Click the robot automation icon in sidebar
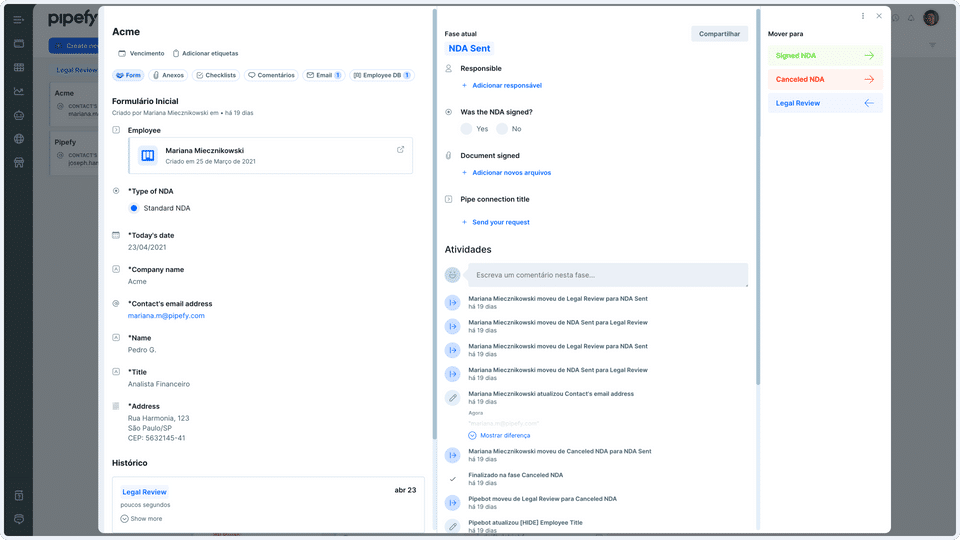This screenshot has width=960, height=540. coord(19,115)
